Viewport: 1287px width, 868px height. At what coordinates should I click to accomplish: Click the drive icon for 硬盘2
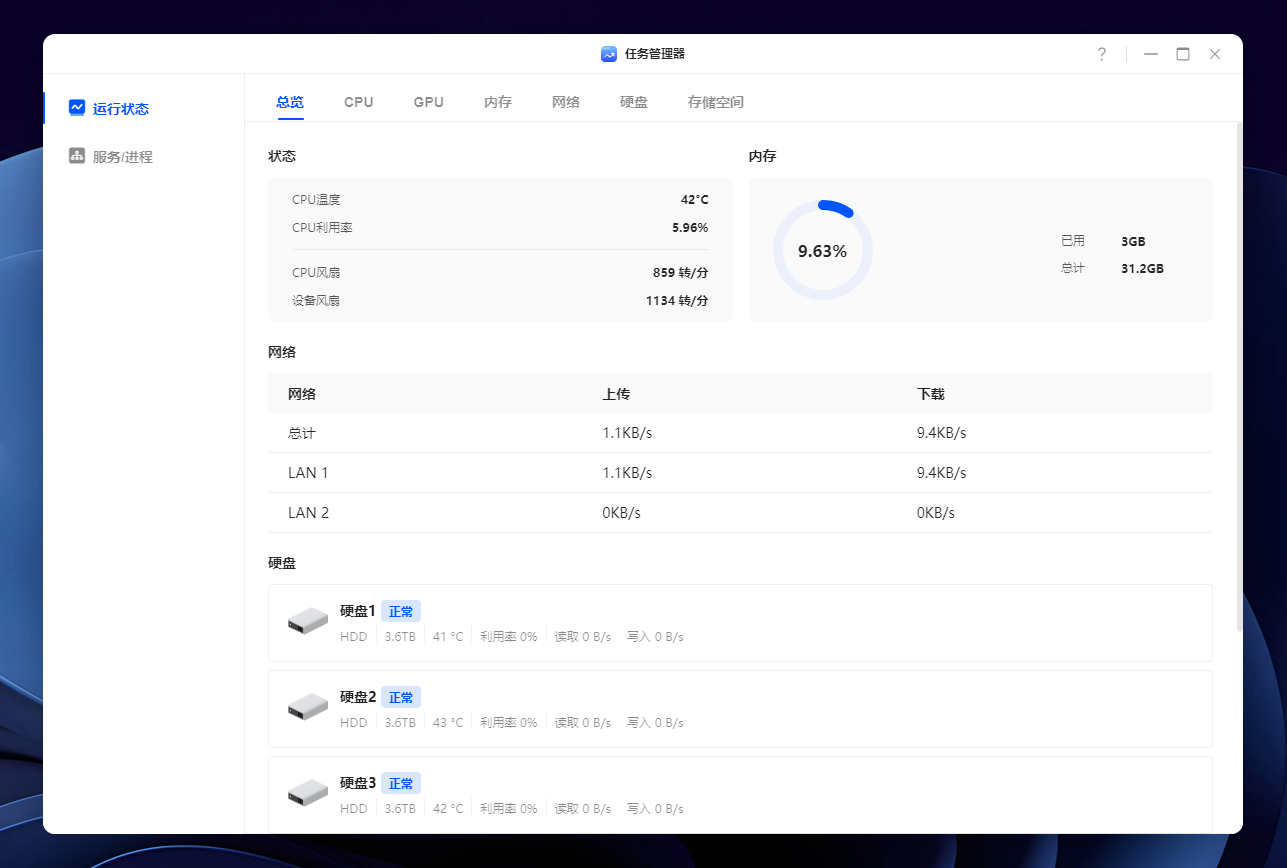(x=308, y=707)
